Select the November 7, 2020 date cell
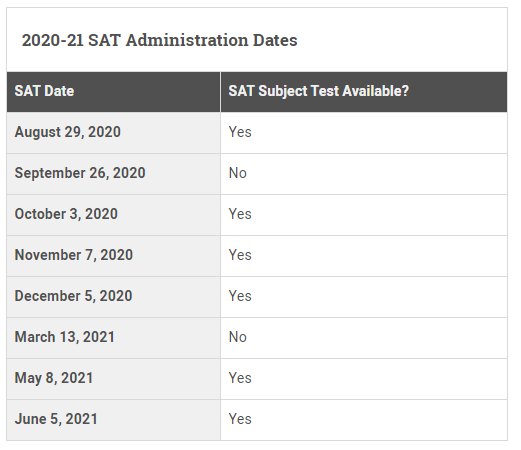The width and height of the screenshot is (521, 450). (113, 256)
